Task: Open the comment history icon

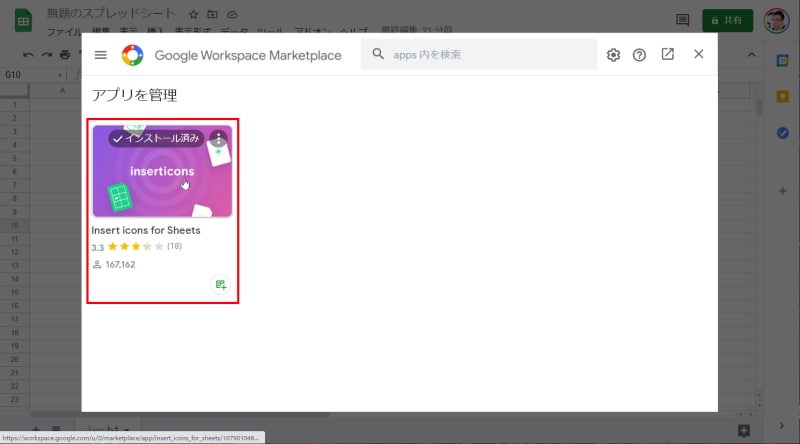Action: pyautogui.click(x=682, y=20)
